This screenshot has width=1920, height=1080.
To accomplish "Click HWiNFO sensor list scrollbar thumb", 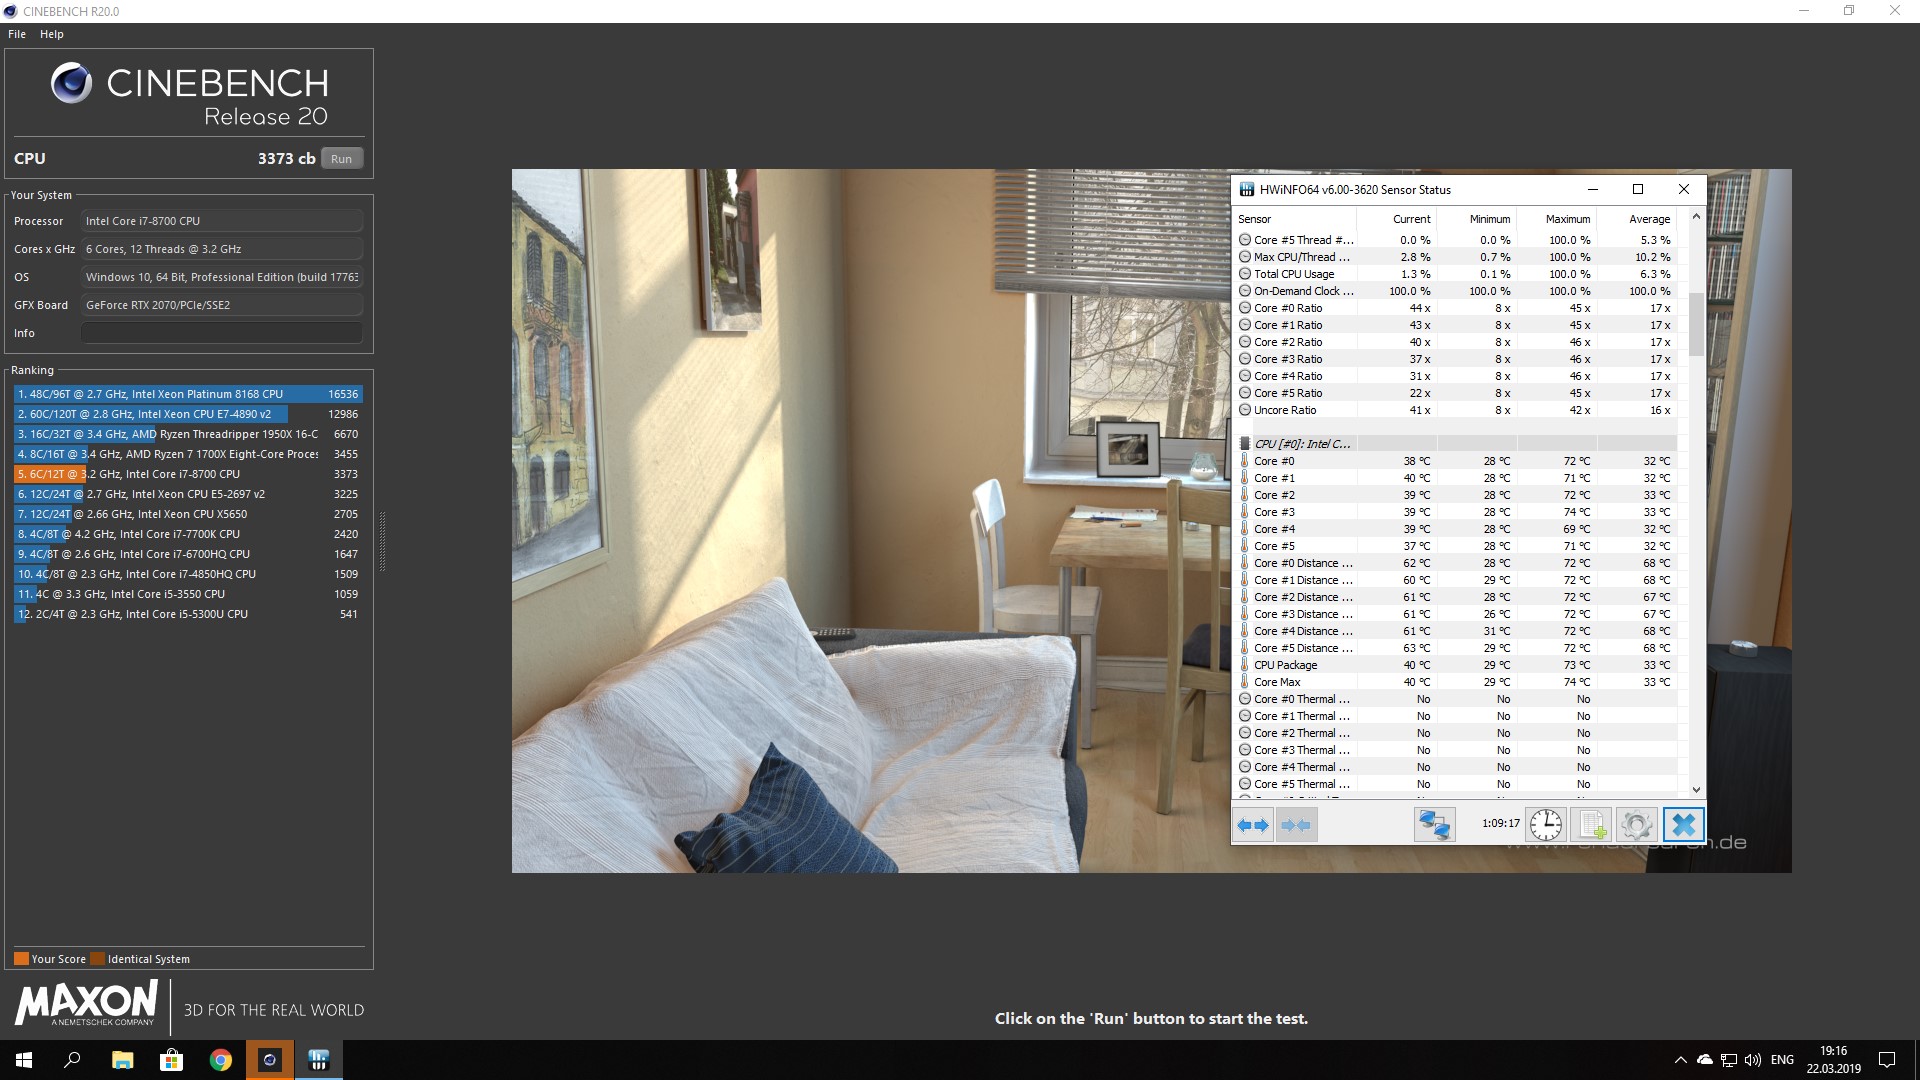I will (x=1696, y=323).
